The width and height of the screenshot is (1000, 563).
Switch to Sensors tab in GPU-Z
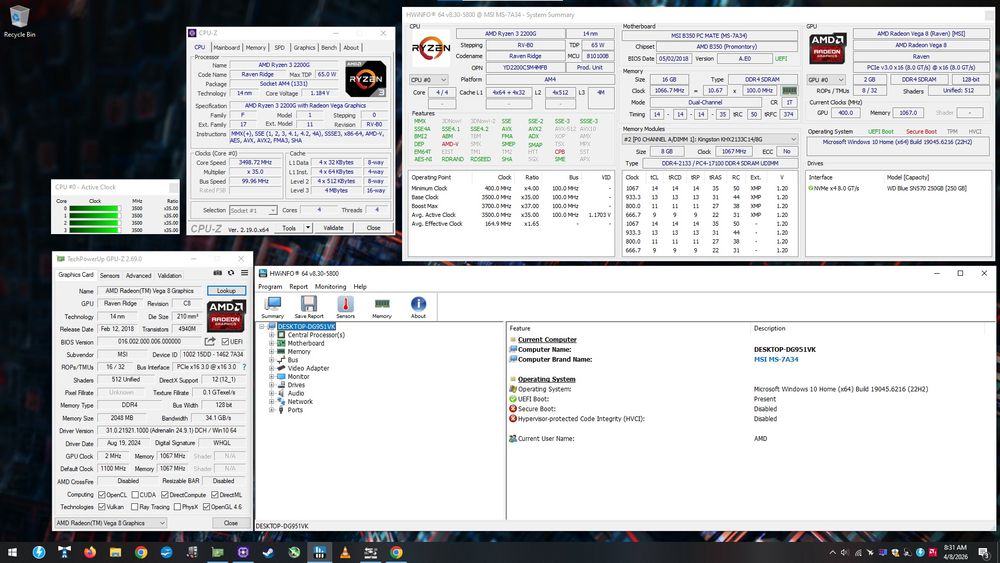[110, 275]
